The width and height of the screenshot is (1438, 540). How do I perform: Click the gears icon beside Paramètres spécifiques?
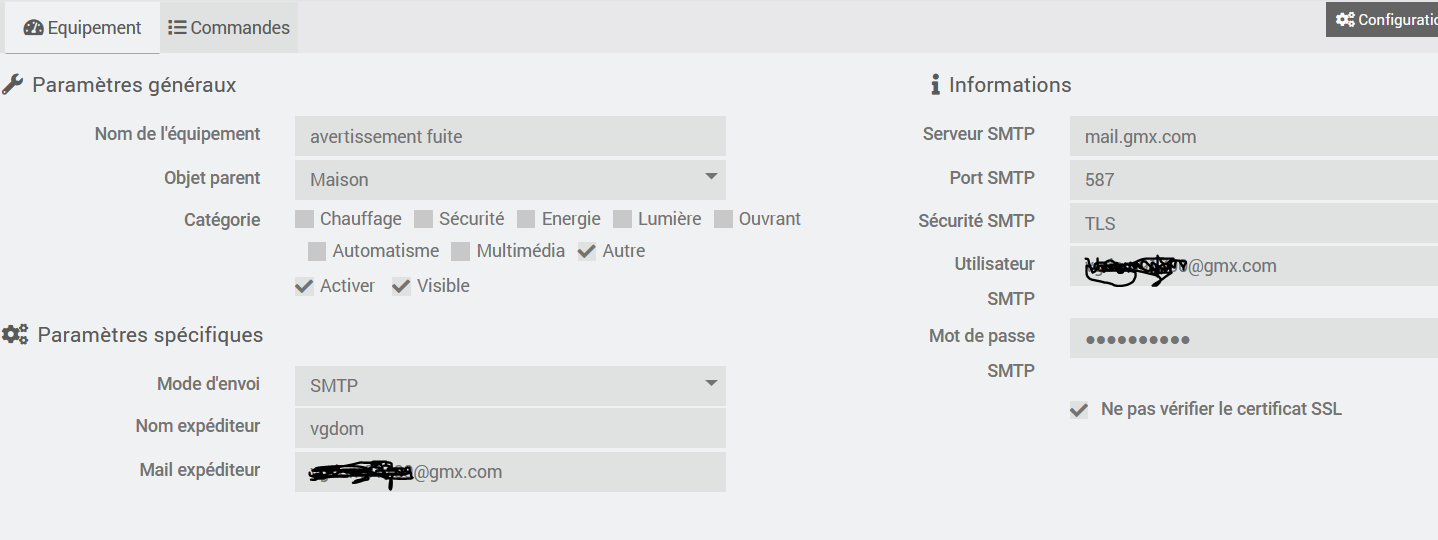coord(15,335)
